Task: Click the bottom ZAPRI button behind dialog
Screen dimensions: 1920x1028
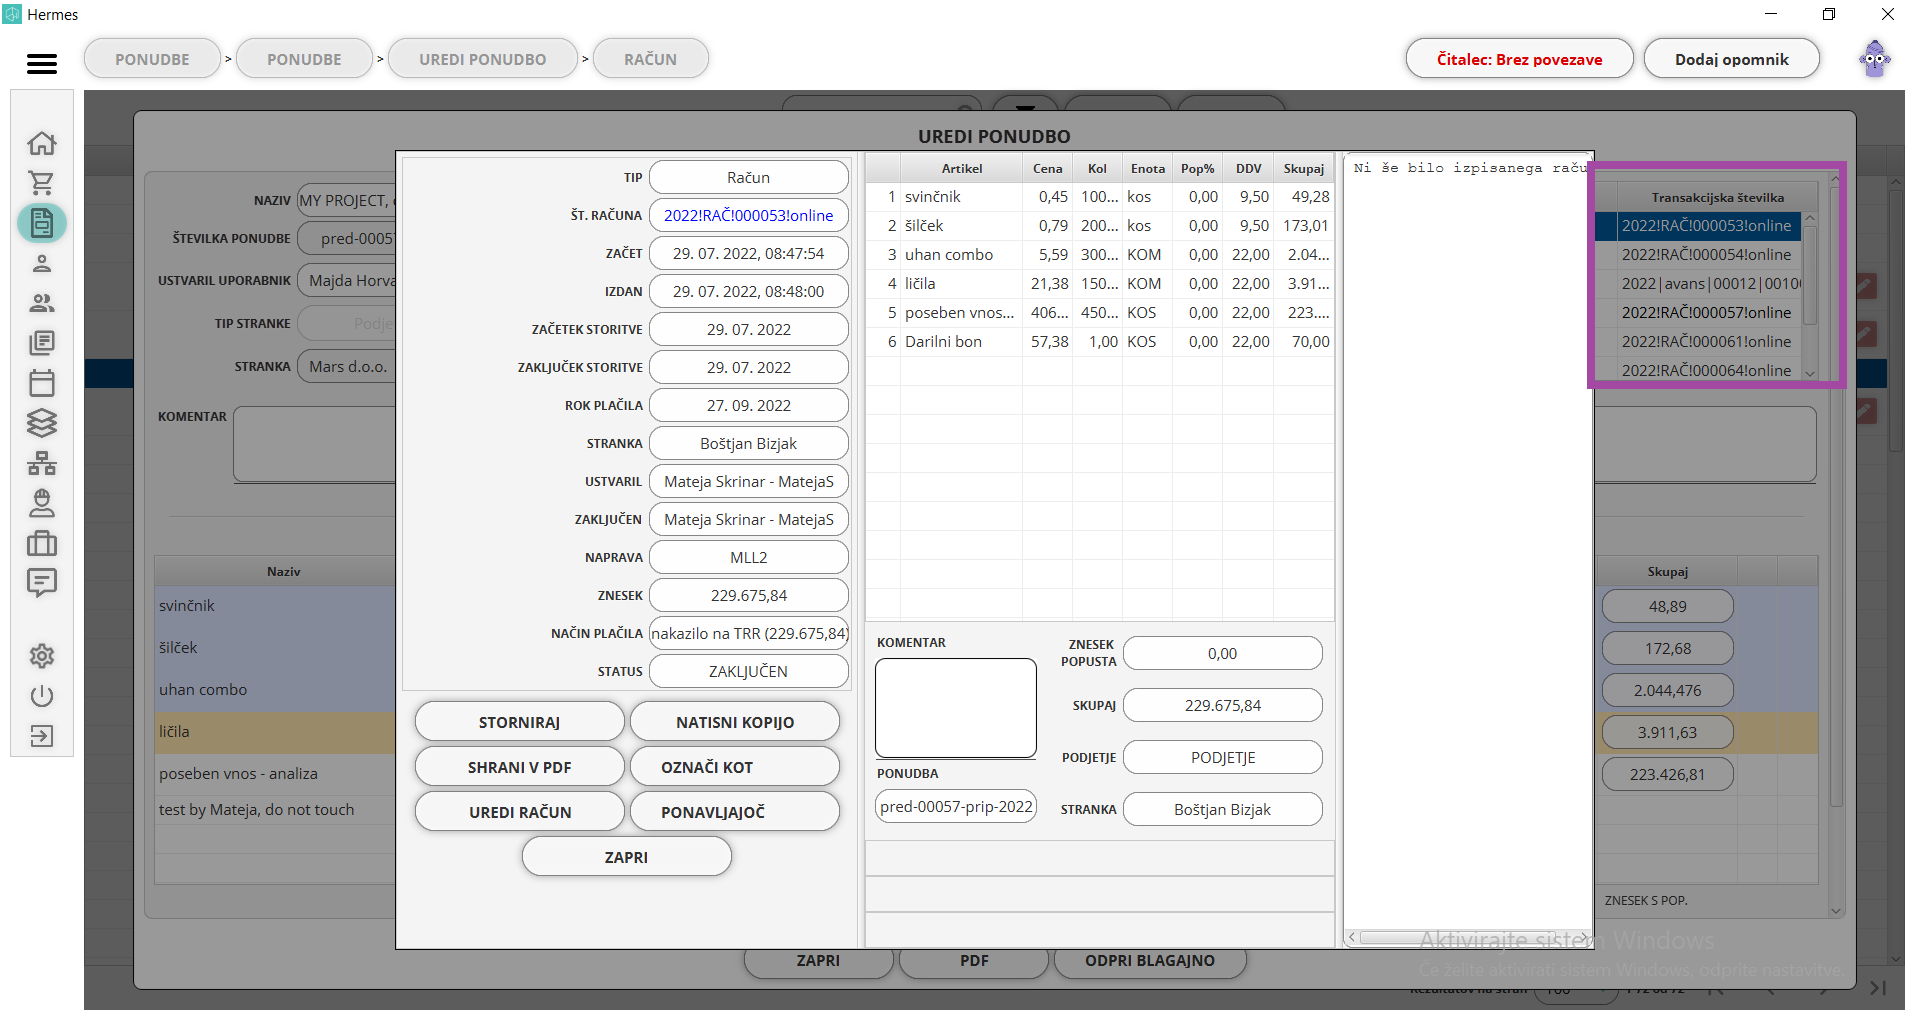Action: click(818, 960)
